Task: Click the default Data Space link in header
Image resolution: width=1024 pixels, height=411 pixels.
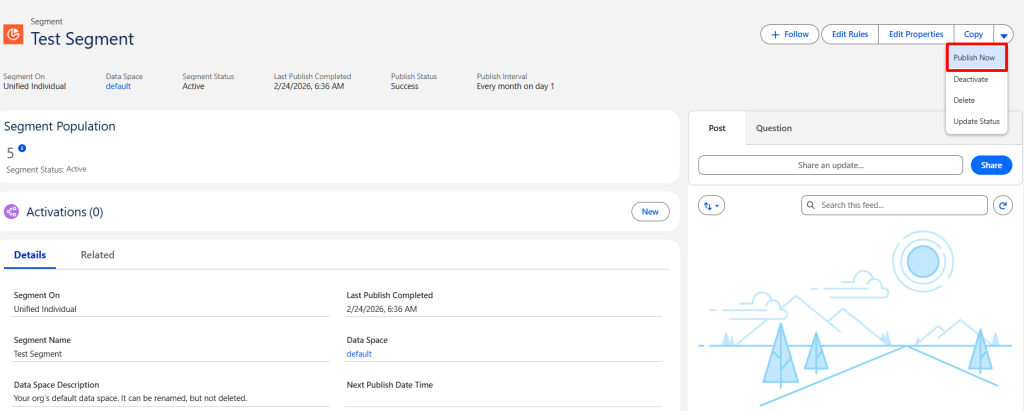Action: [118, 86]
